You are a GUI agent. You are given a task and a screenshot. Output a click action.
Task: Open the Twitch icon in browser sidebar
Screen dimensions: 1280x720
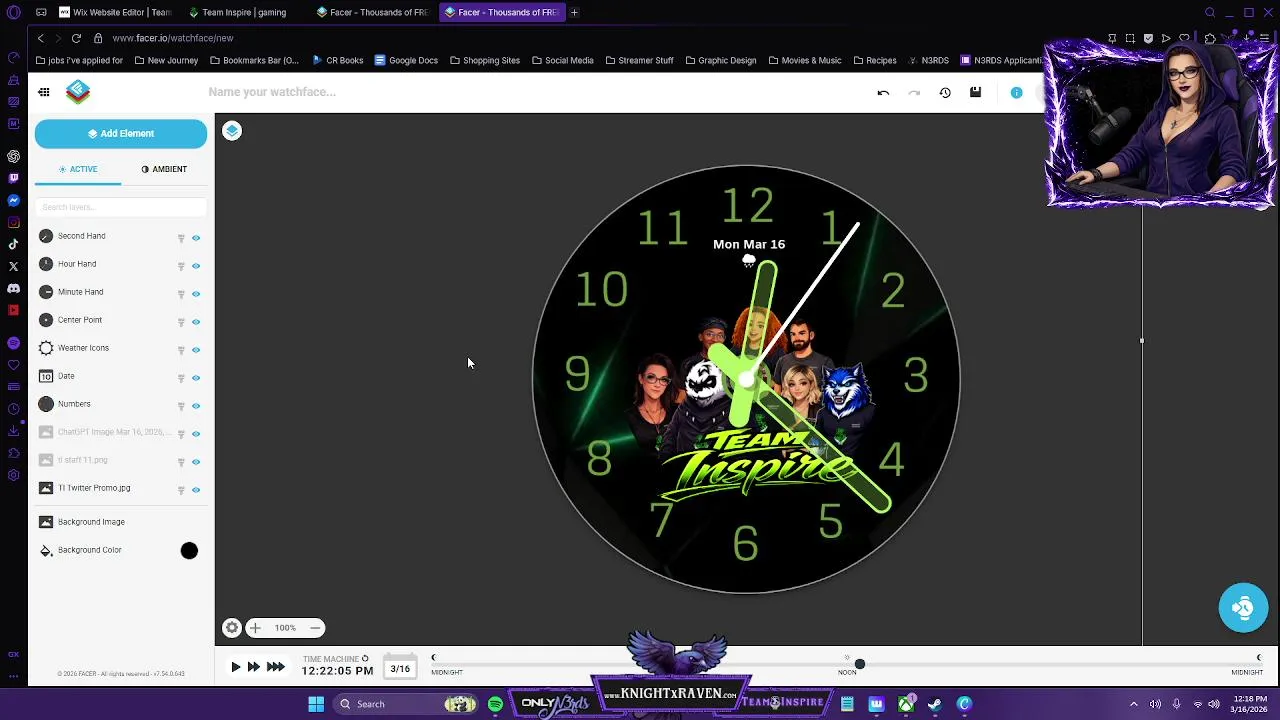click(x=13, y=178)
